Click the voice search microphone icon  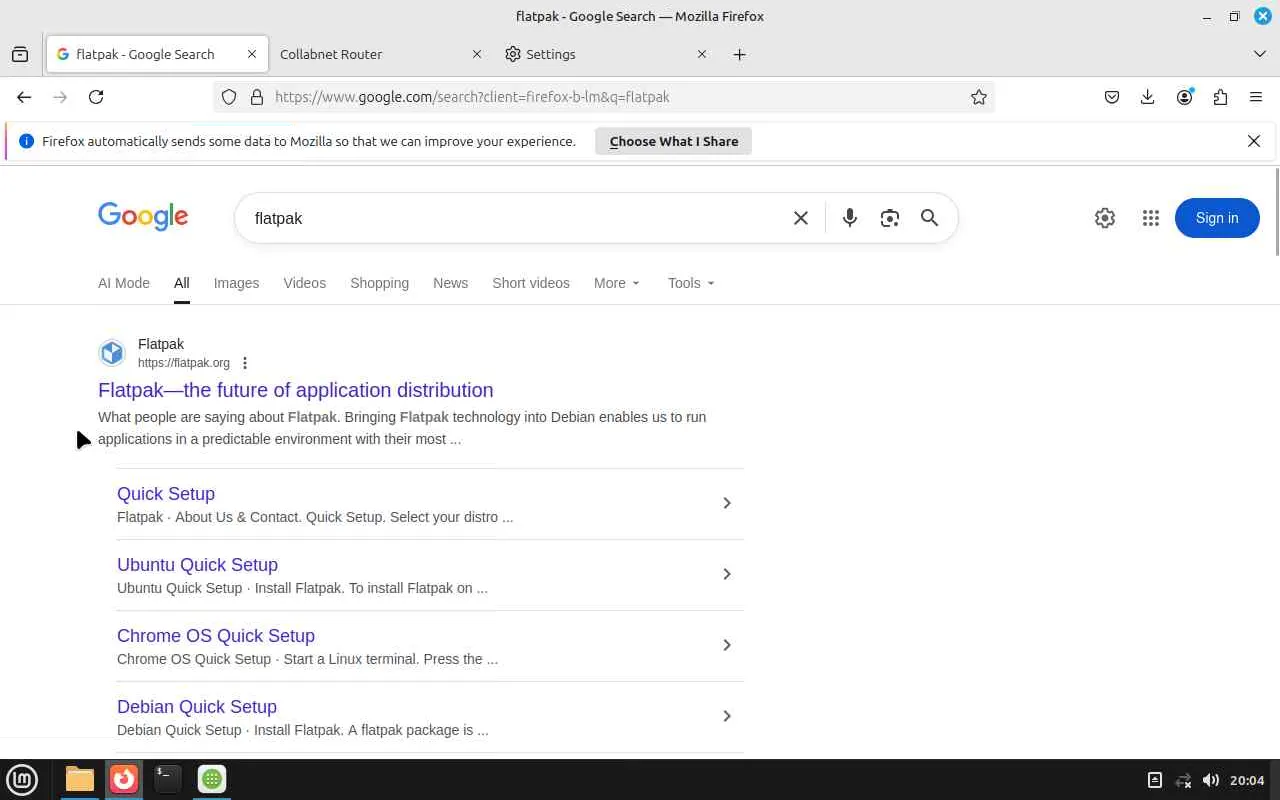click(849, 218)
